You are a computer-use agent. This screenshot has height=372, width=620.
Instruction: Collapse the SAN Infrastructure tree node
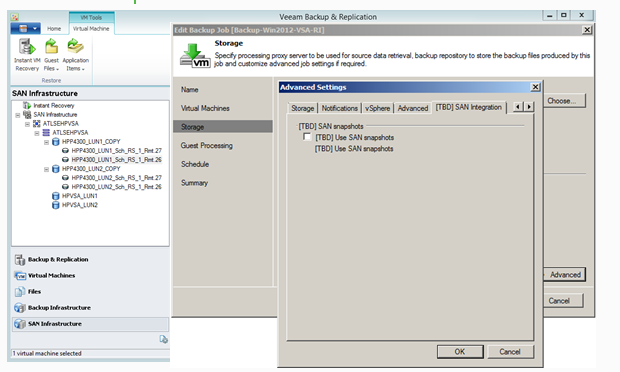(18, 115)
